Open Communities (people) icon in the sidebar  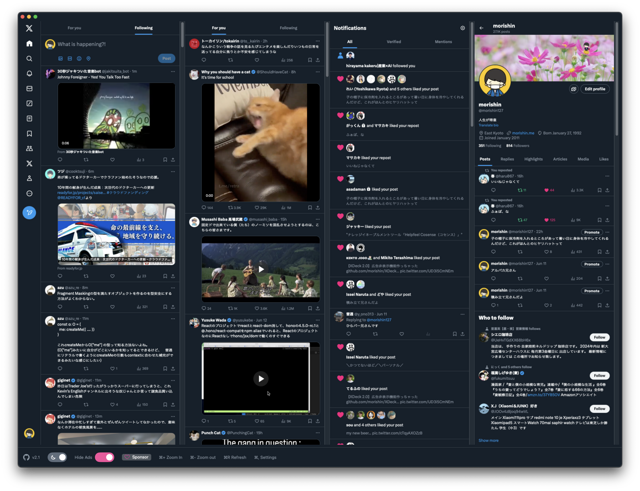coord(29,149)
